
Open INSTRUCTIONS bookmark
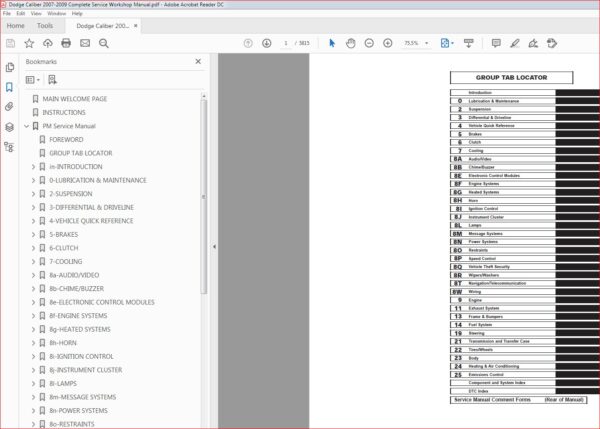coord(64,113)
